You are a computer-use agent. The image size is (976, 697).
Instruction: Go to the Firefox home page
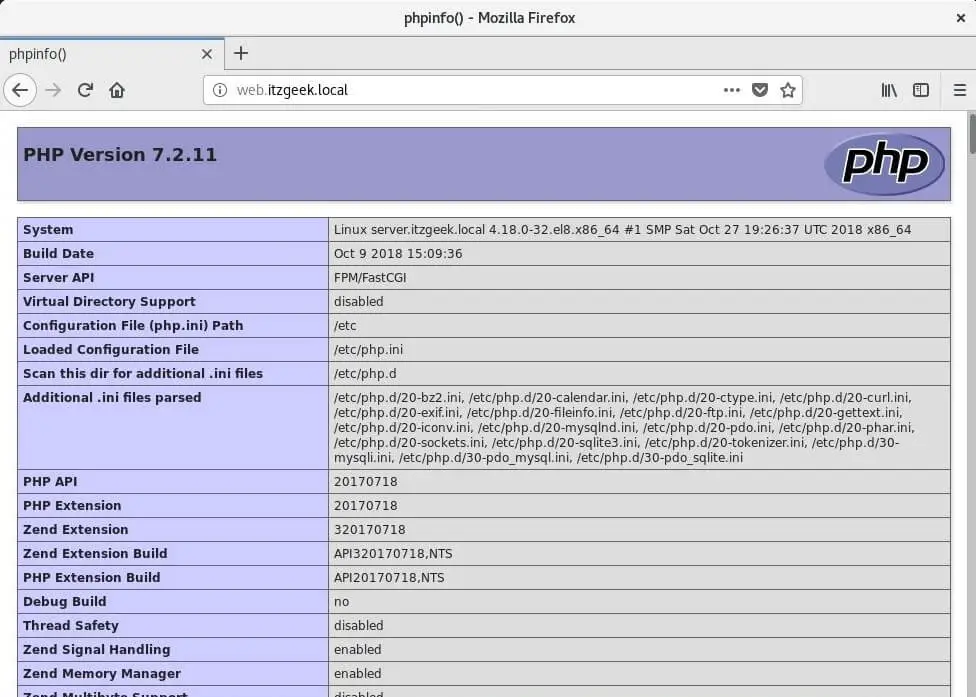point(117,90)
